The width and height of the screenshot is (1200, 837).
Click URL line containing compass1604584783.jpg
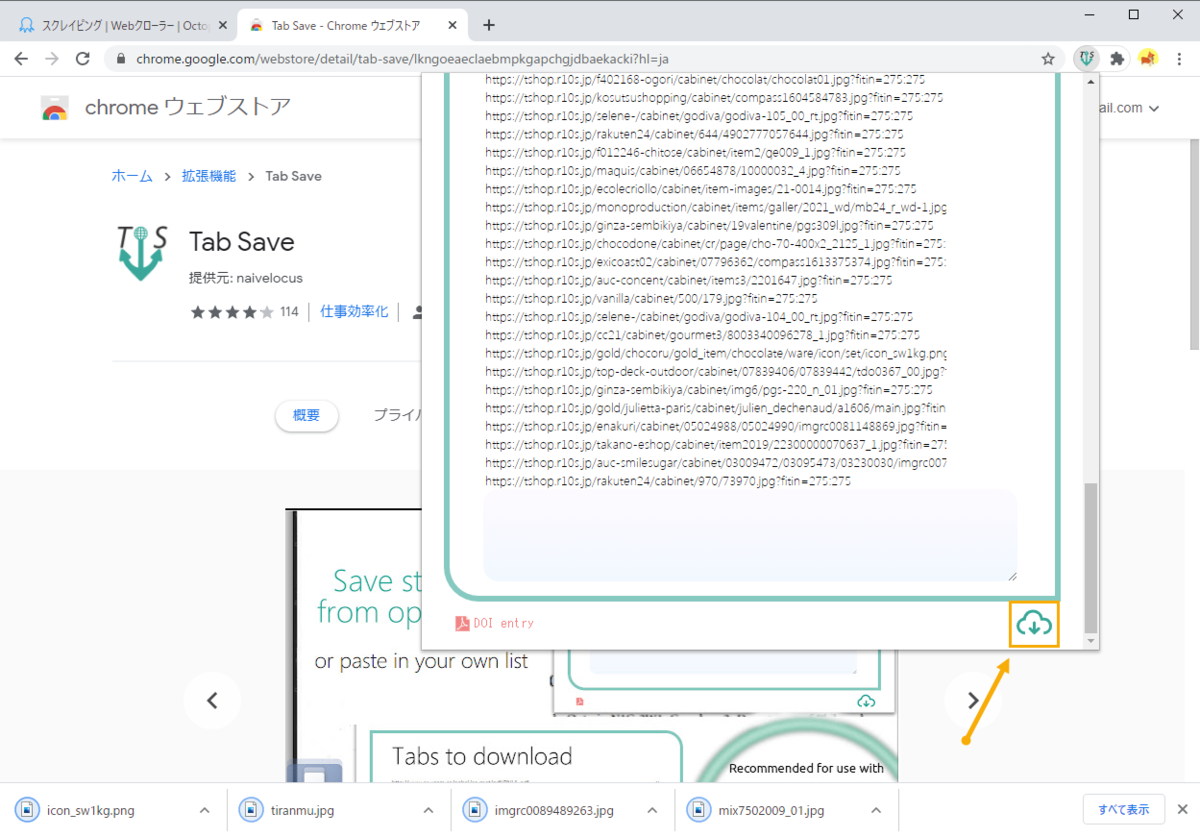coord(714,98)
